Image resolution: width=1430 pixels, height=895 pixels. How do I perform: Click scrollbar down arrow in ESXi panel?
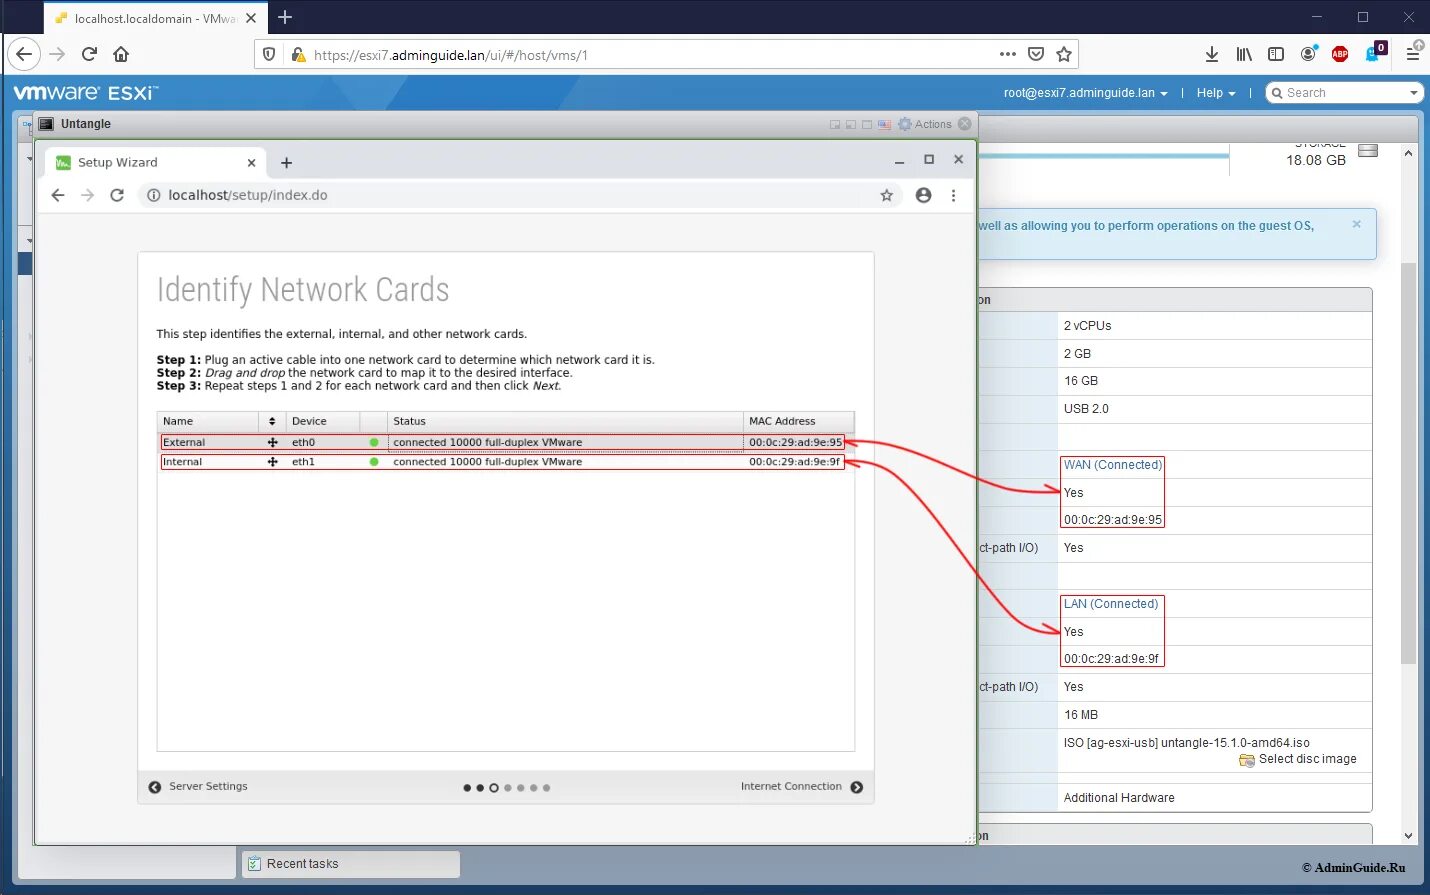tap(1408, 836)
